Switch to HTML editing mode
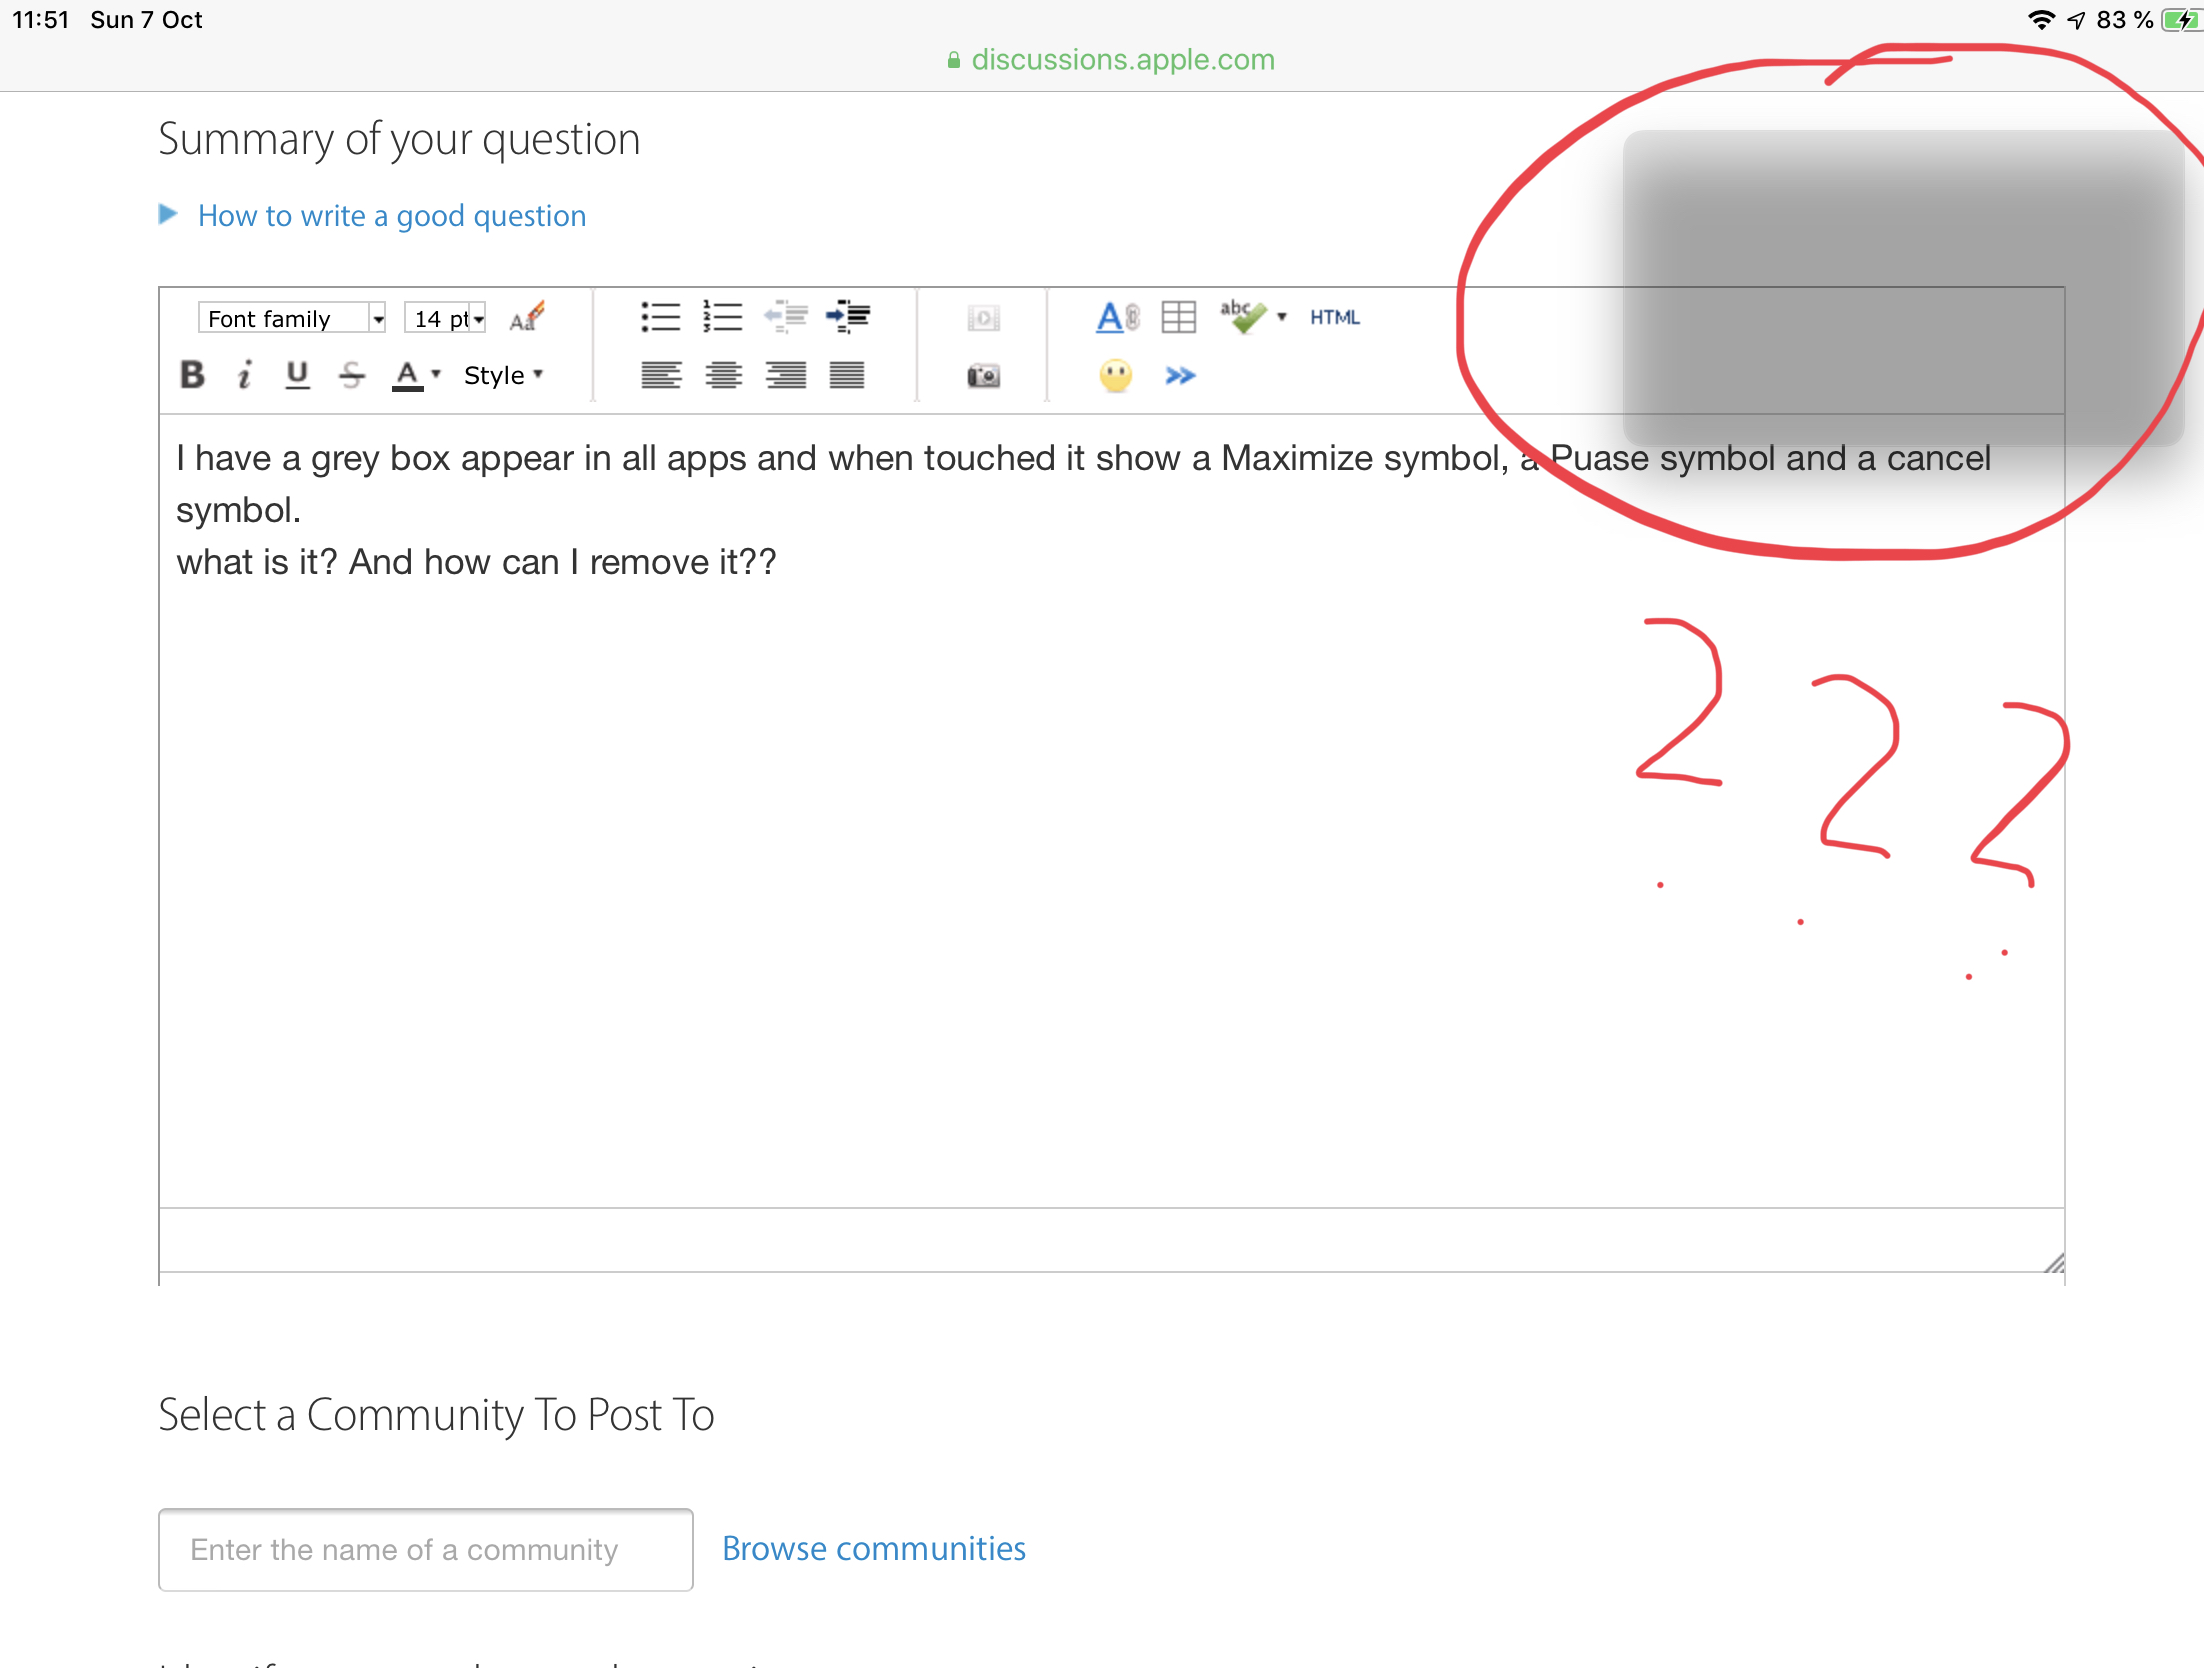This screenshot has height=1668, width=2204. tap(1334, 317)
